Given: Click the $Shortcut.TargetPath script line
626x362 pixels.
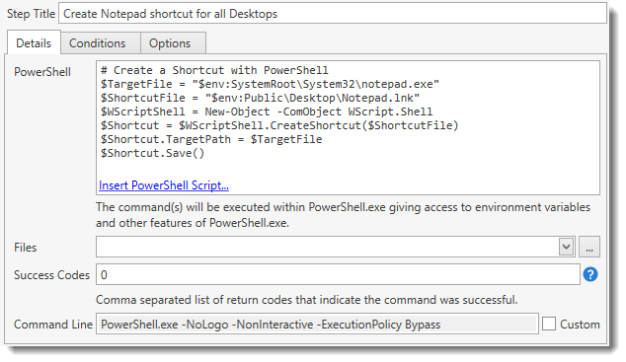Looking at the screenshot, I should [211, 139].
